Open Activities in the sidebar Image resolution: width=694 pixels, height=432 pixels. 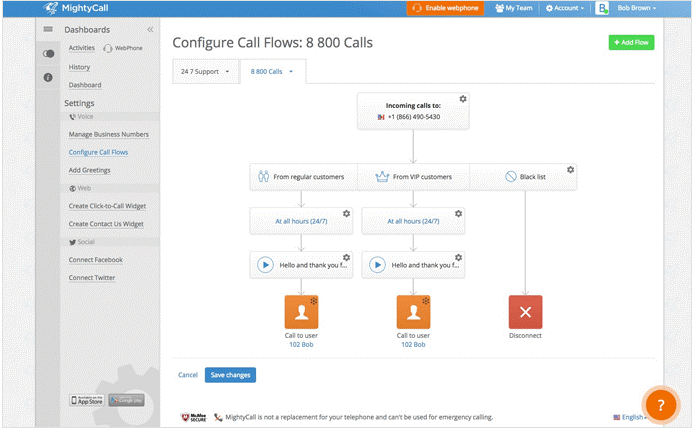pyautogui.click(x=81, y=47)
